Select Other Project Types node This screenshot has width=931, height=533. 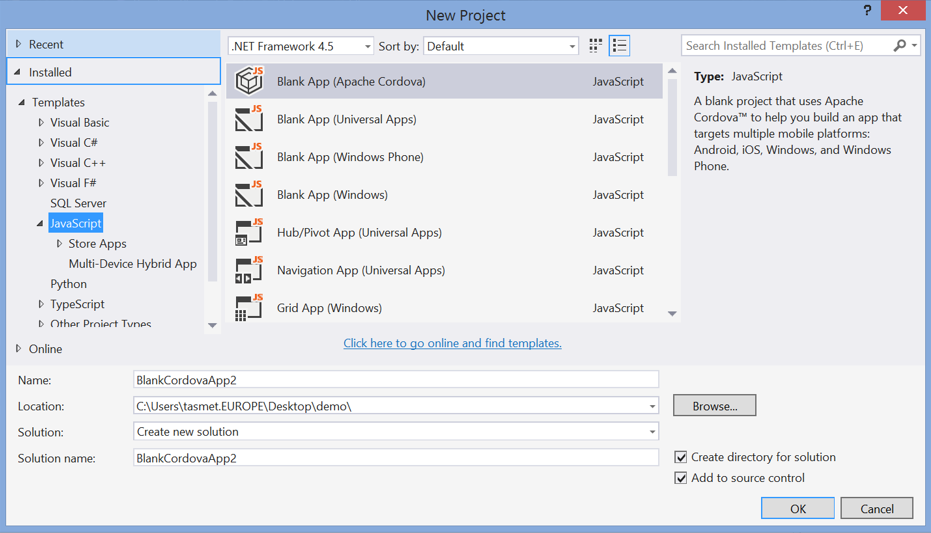101,323
